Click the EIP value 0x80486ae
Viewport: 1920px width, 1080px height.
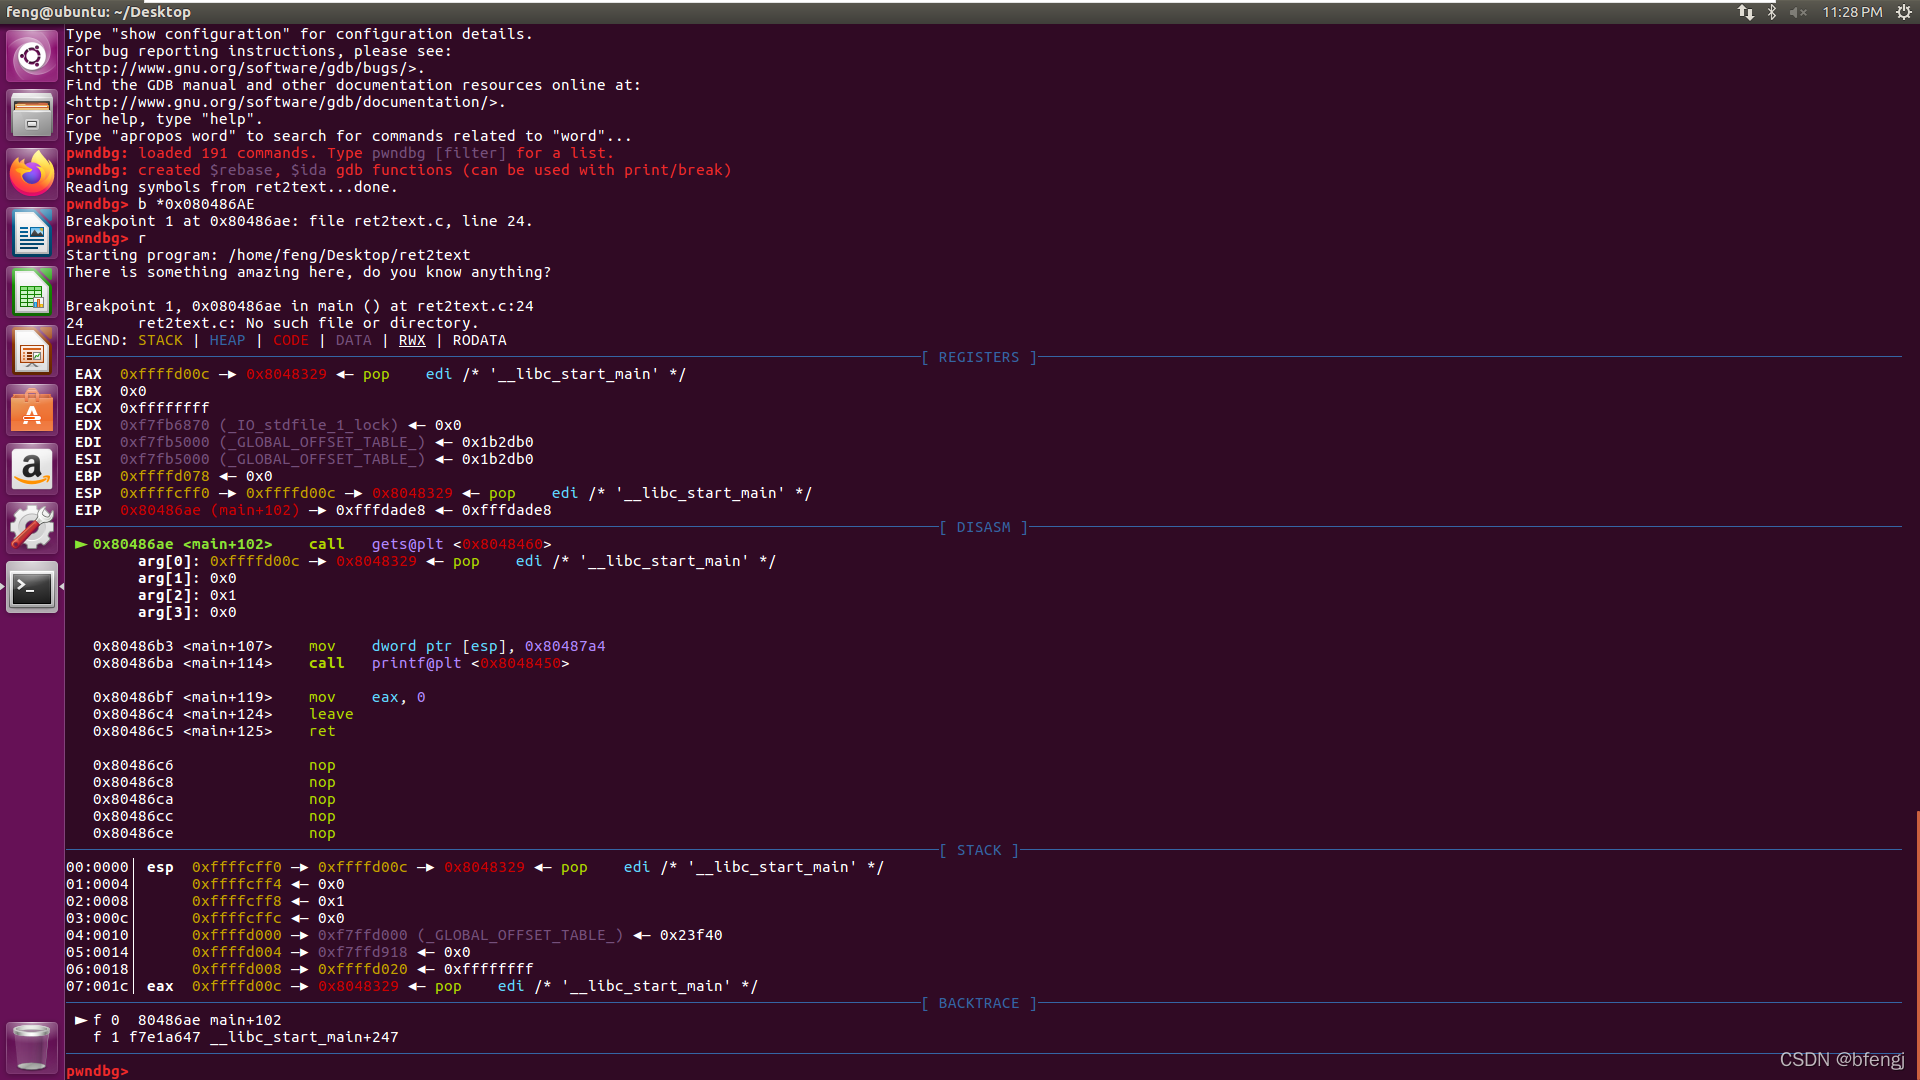[160, 510]
